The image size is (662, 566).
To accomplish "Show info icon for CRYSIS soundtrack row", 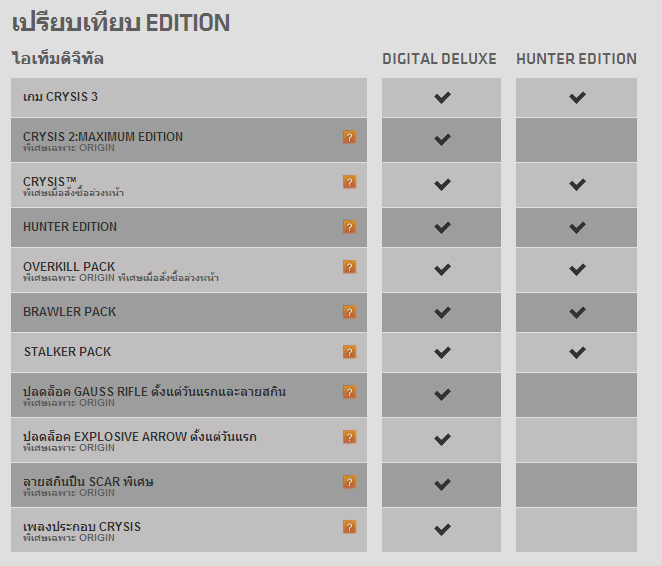I will click(x=349, y=527).
